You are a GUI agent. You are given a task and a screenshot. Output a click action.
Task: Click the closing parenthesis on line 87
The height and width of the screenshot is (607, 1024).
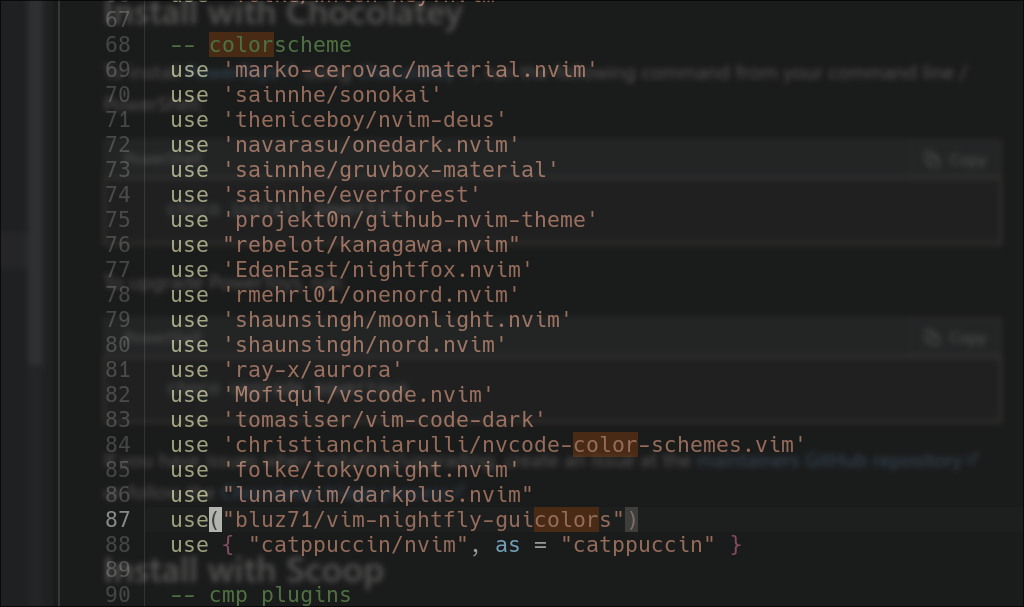631,519
